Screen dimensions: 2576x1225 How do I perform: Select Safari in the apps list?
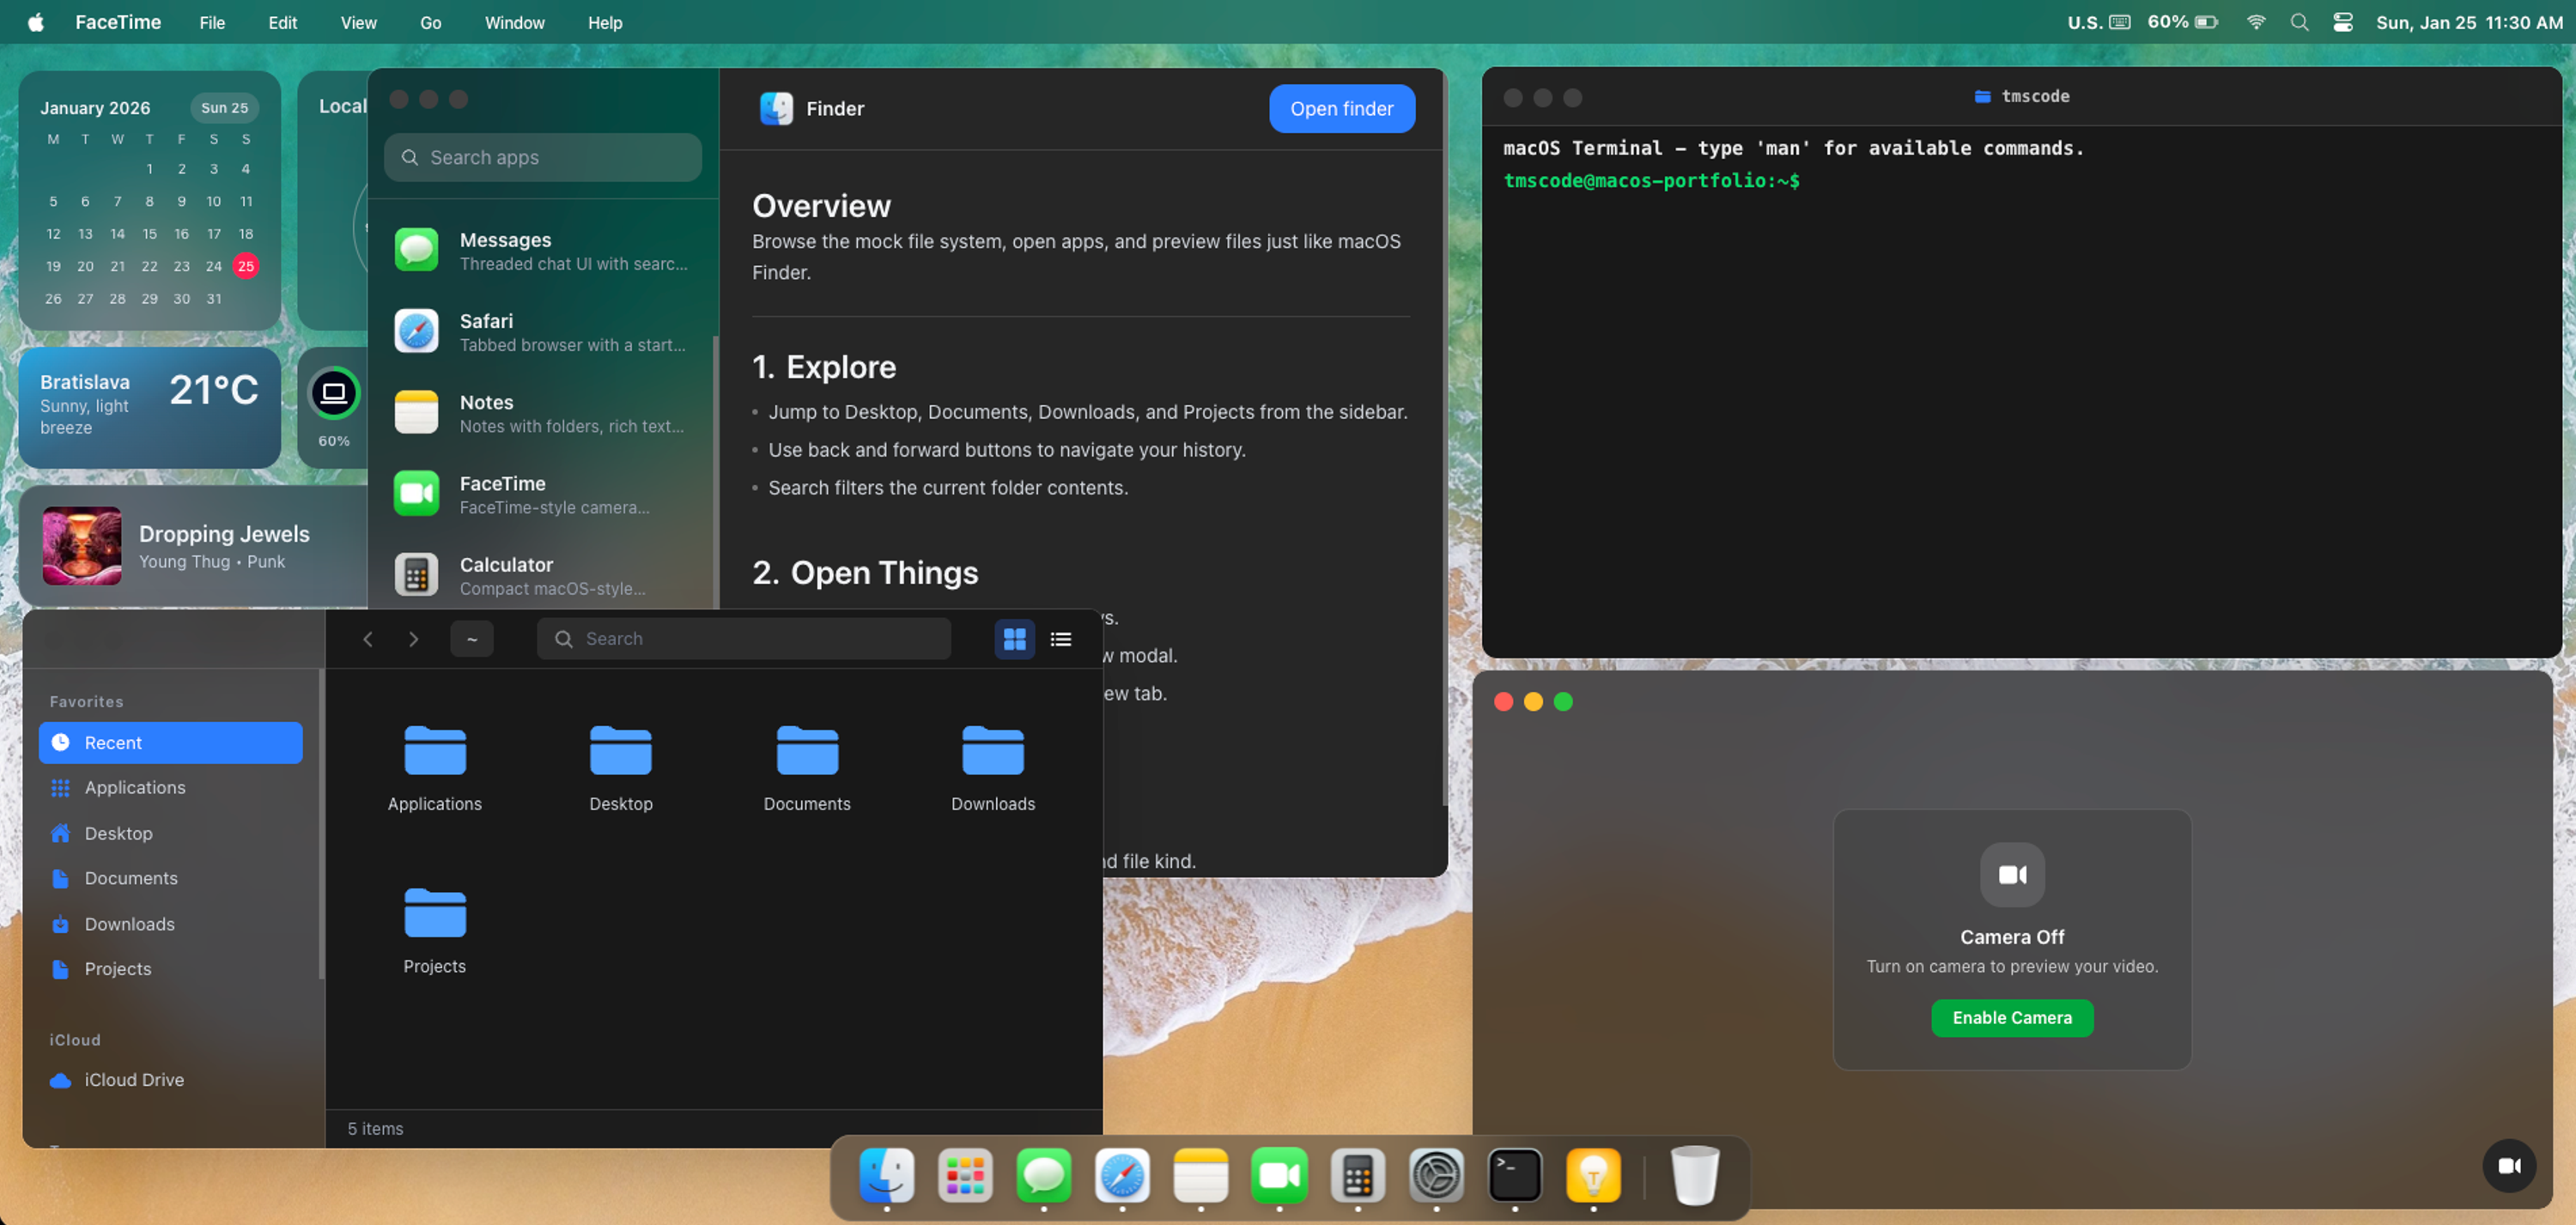(543, 331)
